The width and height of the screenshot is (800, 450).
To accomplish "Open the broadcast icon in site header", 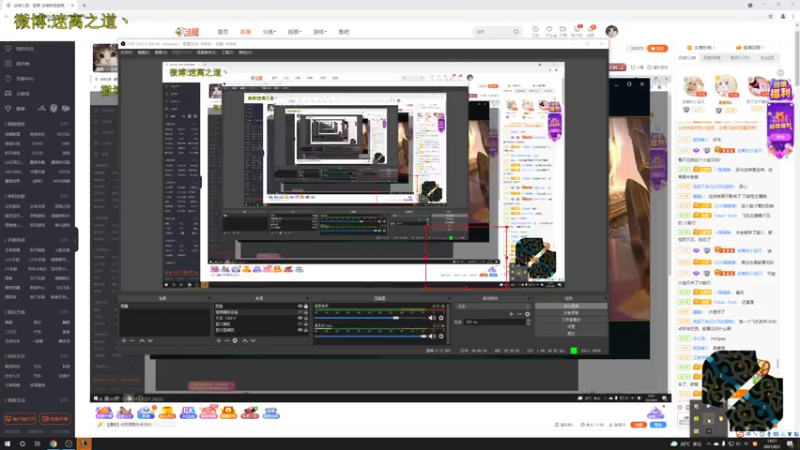I will (x=563, y=30).
